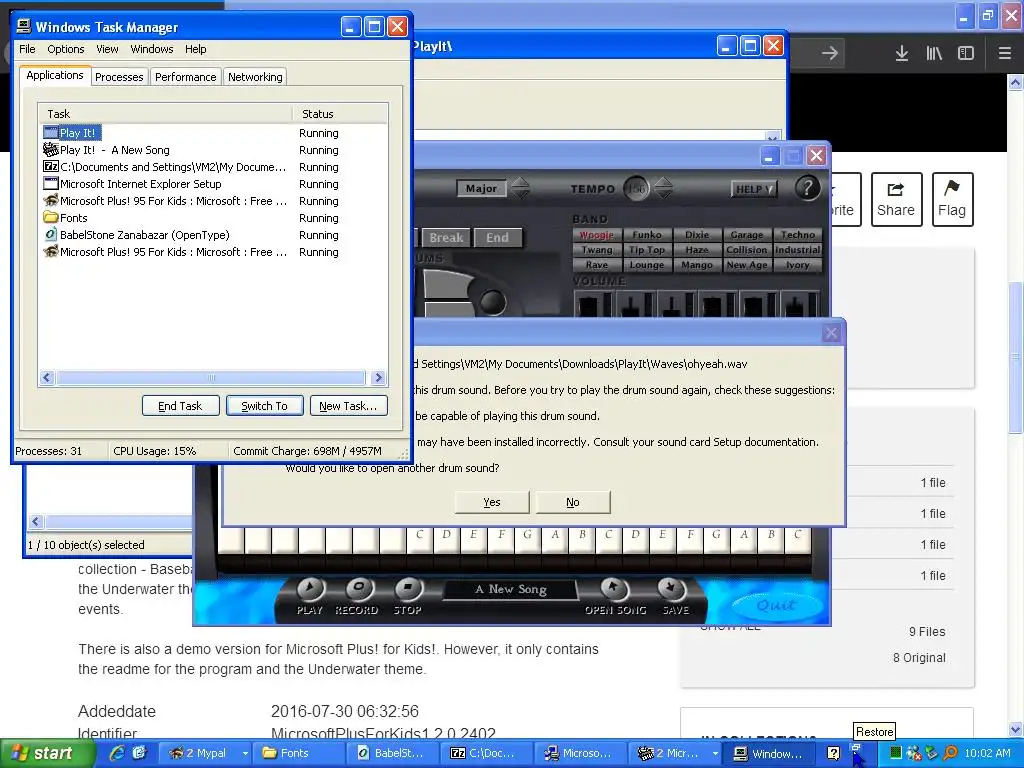Open the Major scale selector box
The height and width of the screenshot is (768, 1024).
(x=481, y=188)
